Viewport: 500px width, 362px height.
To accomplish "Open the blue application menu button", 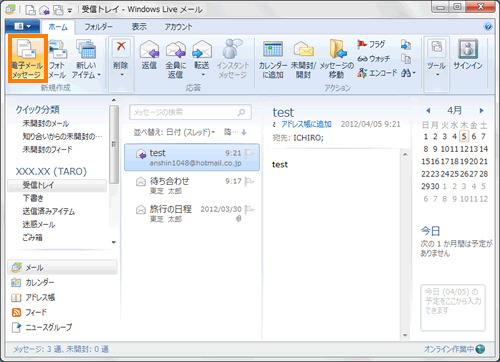I will [x=22, y=26].
